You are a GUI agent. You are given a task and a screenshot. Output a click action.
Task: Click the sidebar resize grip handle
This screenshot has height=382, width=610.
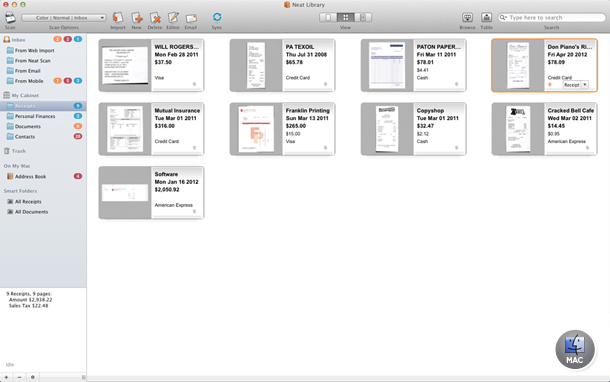[83, 377]
